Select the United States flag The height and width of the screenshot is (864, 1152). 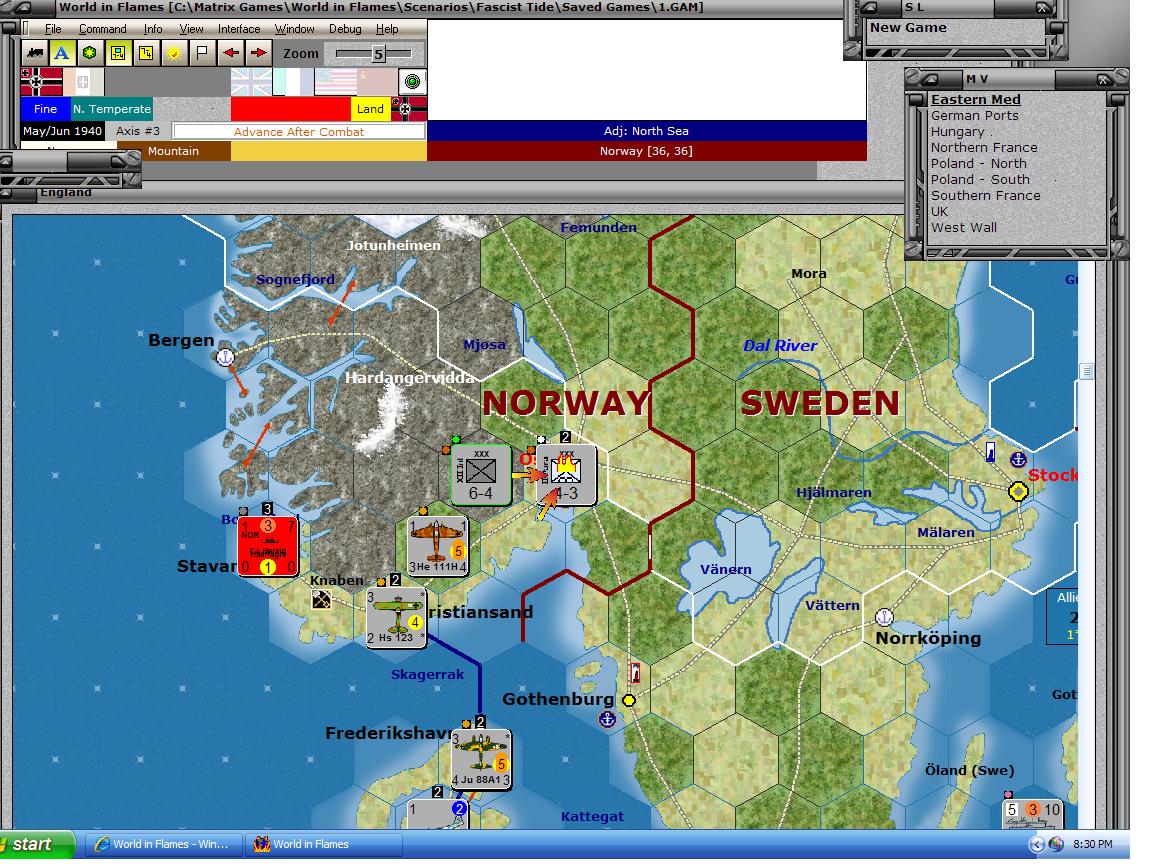[x=335, y=82]
